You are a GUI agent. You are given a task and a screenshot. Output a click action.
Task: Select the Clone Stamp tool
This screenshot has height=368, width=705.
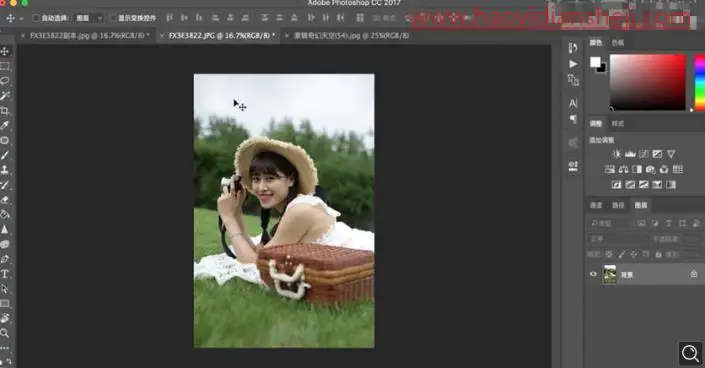tap(5, 170)
